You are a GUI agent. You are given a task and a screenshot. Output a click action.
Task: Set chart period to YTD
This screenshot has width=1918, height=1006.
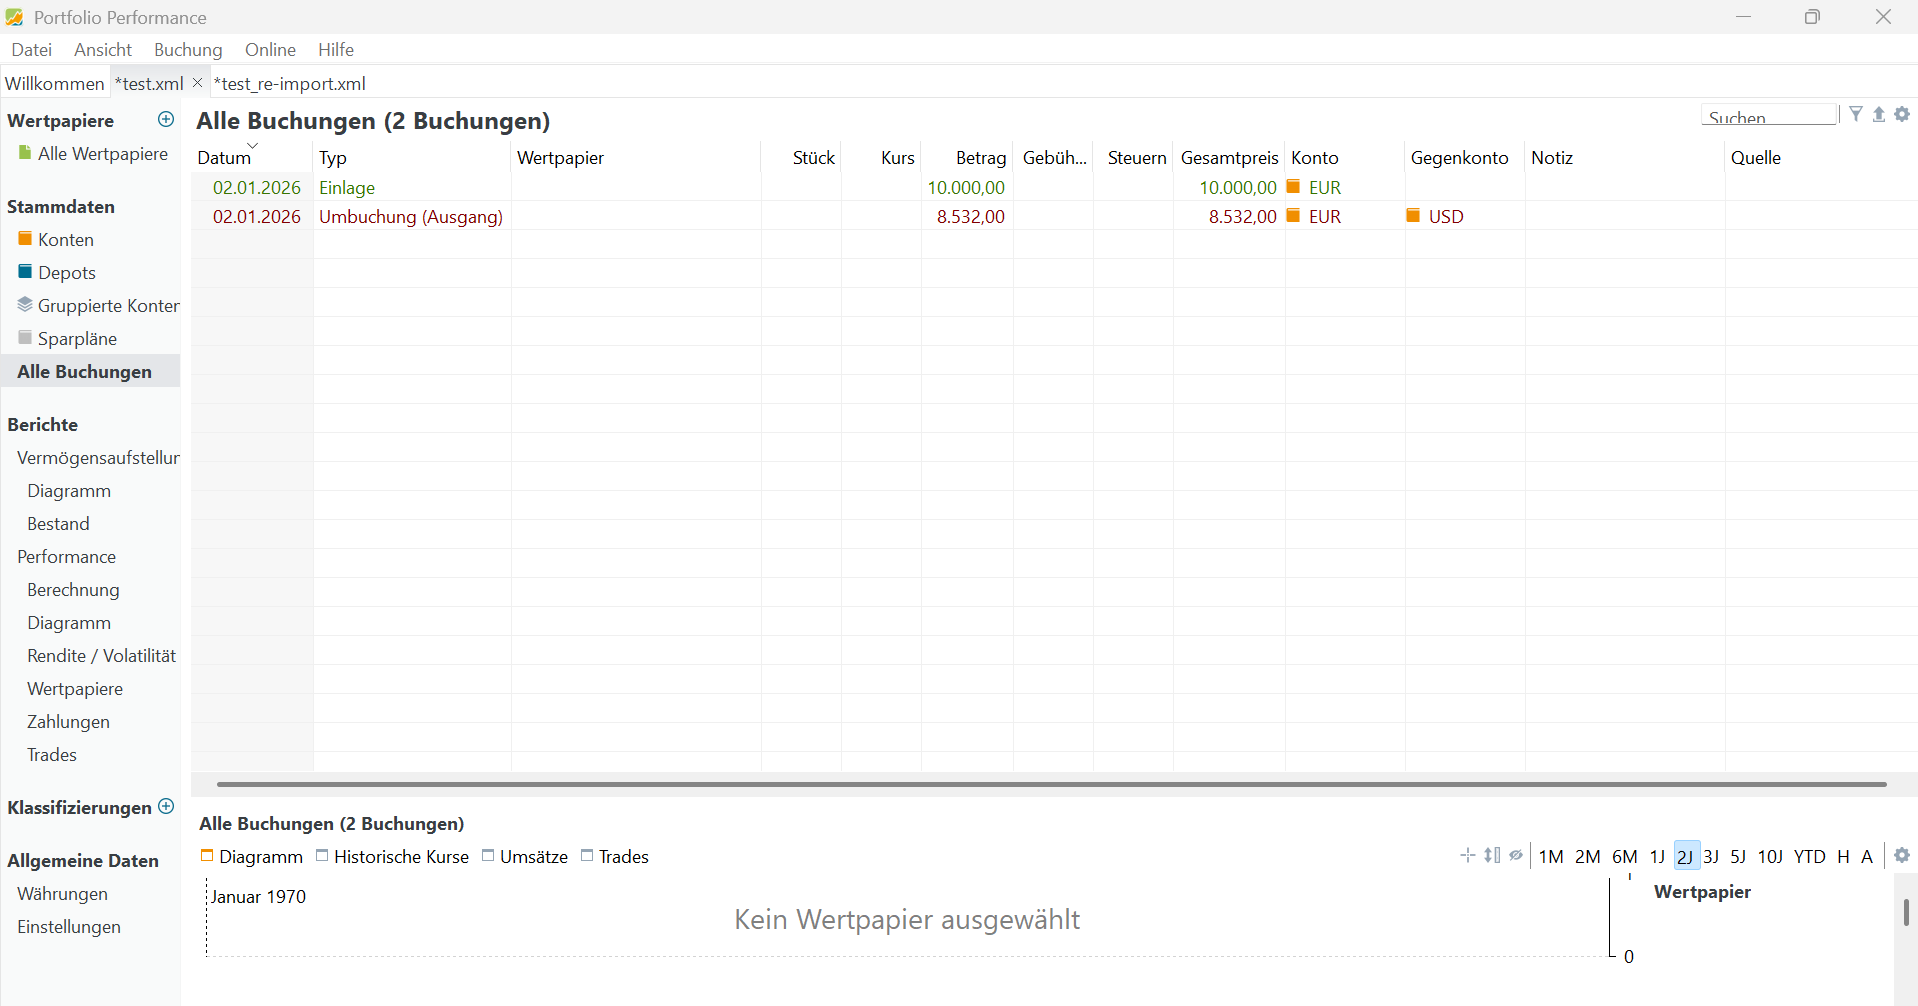click(1809, 857)
